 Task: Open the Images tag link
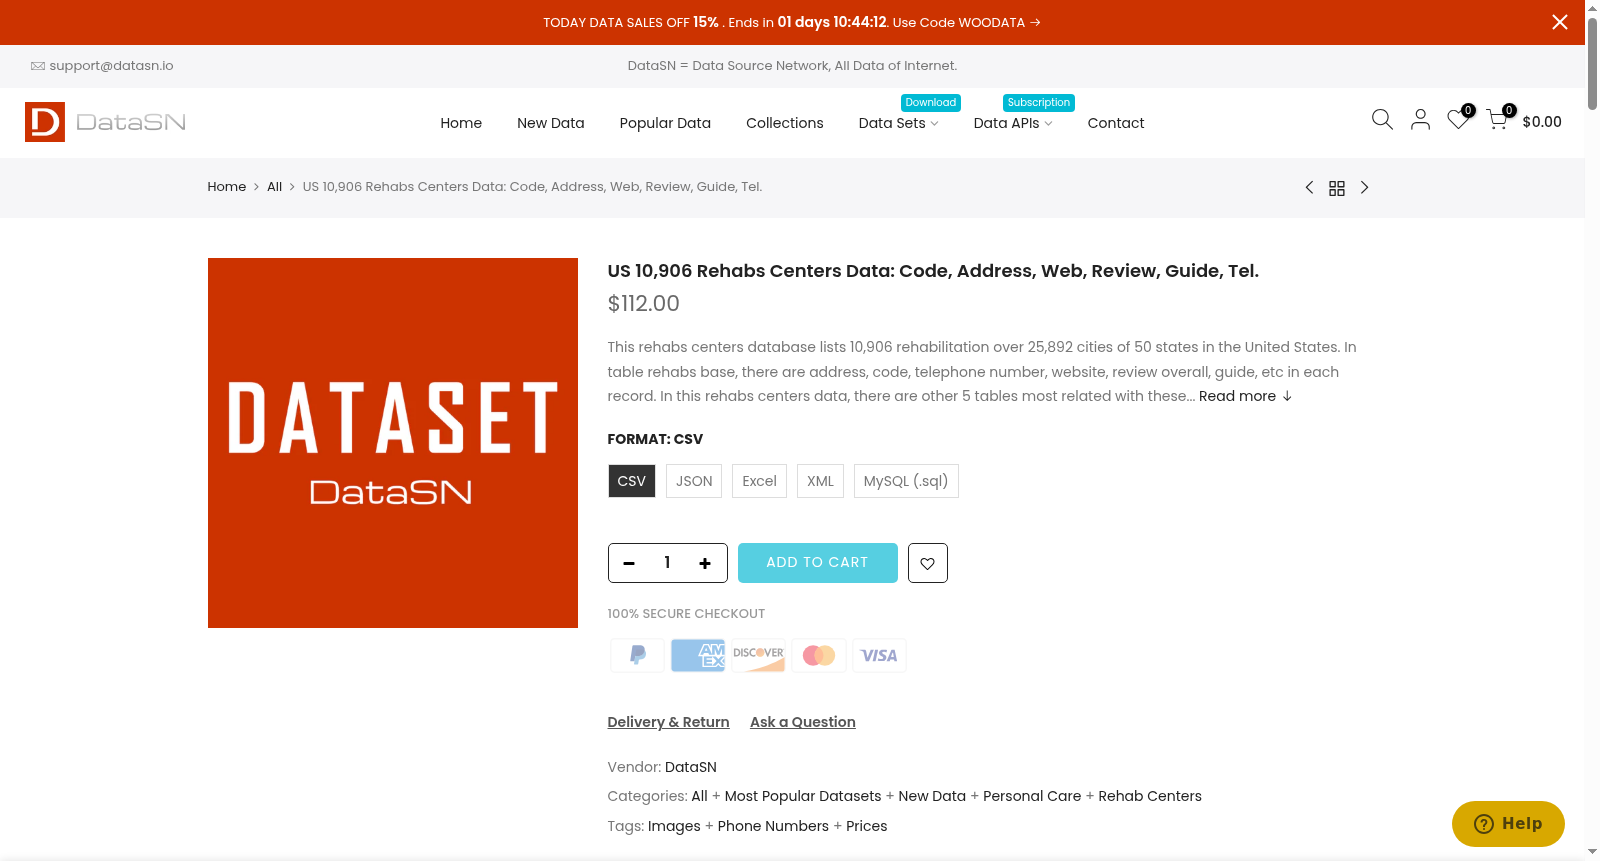(674, 826)
